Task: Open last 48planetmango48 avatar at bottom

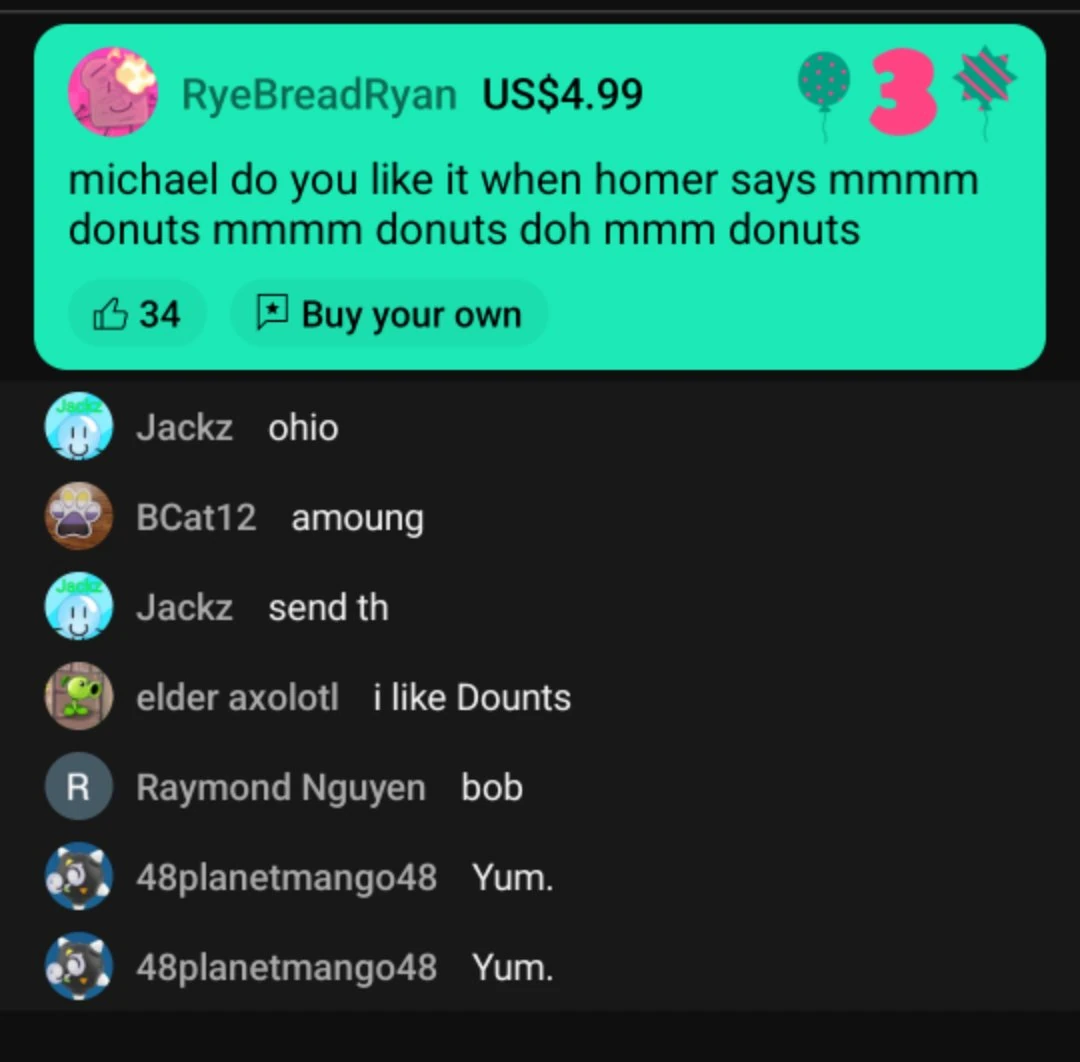Action: 79,966
